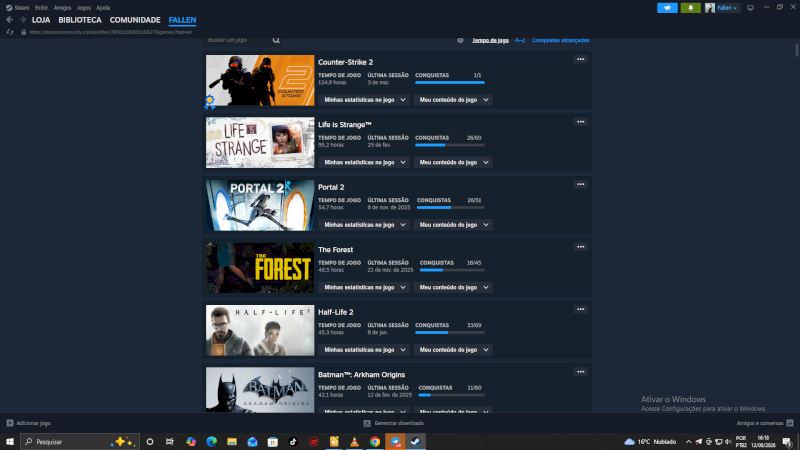The width and height of the screenshot is (800, 450).
Task: Open Microsoft Edge from taskbar
Action: click(211, 442)
